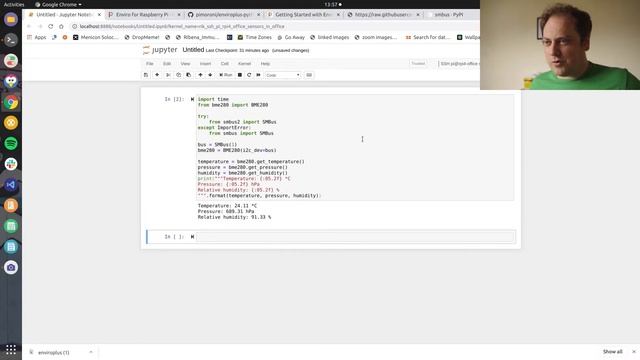Go back in Chrome
The image size is (640, 360).
(29, 26)
